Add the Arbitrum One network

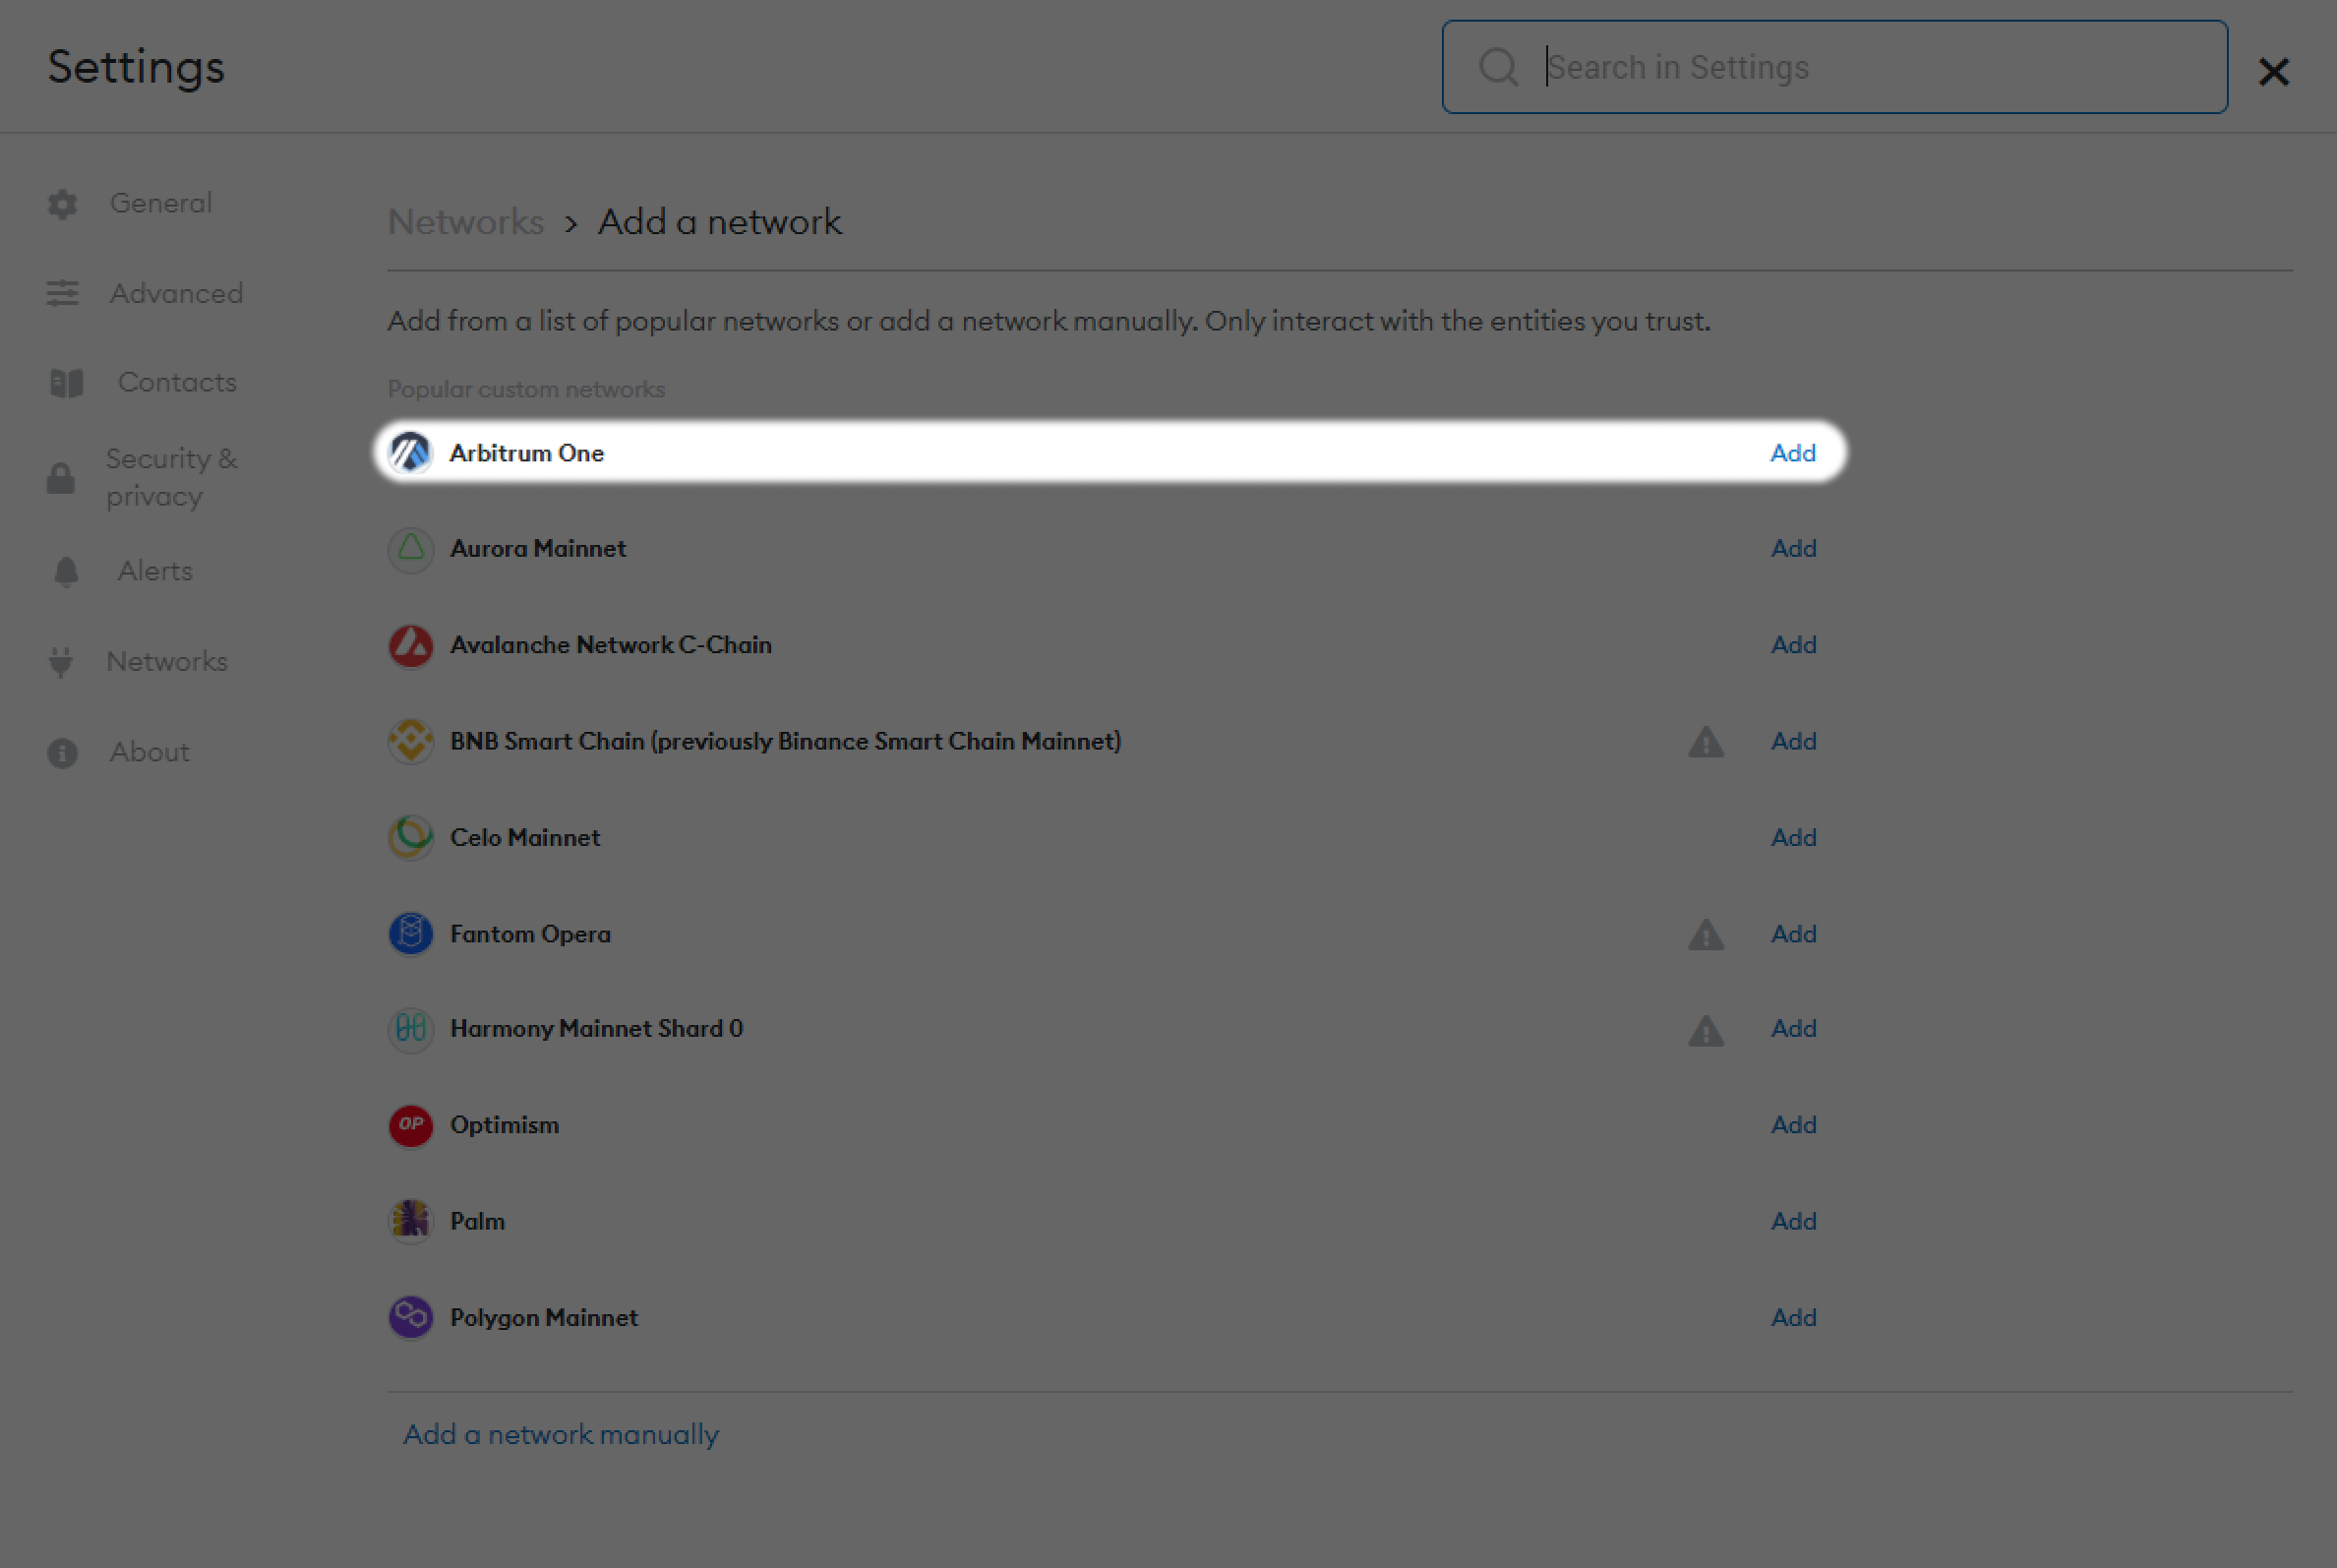[x=1793, y=453]
